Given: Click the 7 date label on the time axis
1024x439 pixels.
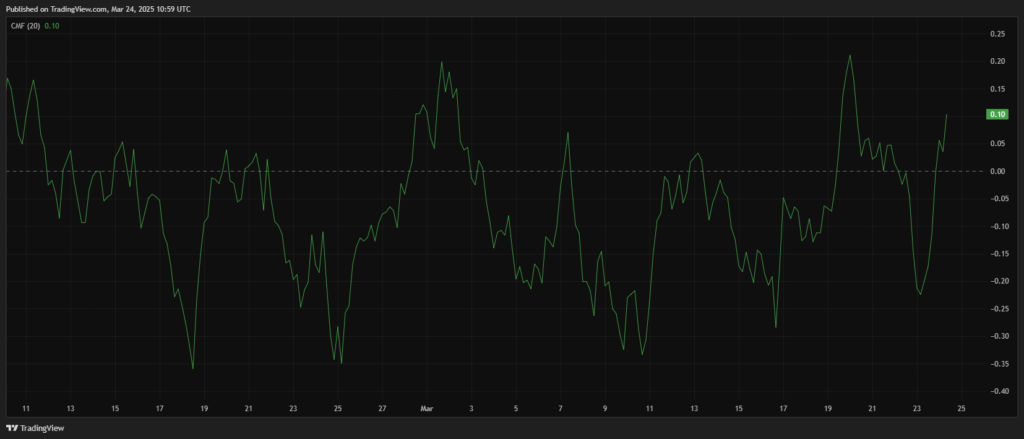Looking at the screenshot, I should click(561, 409).
